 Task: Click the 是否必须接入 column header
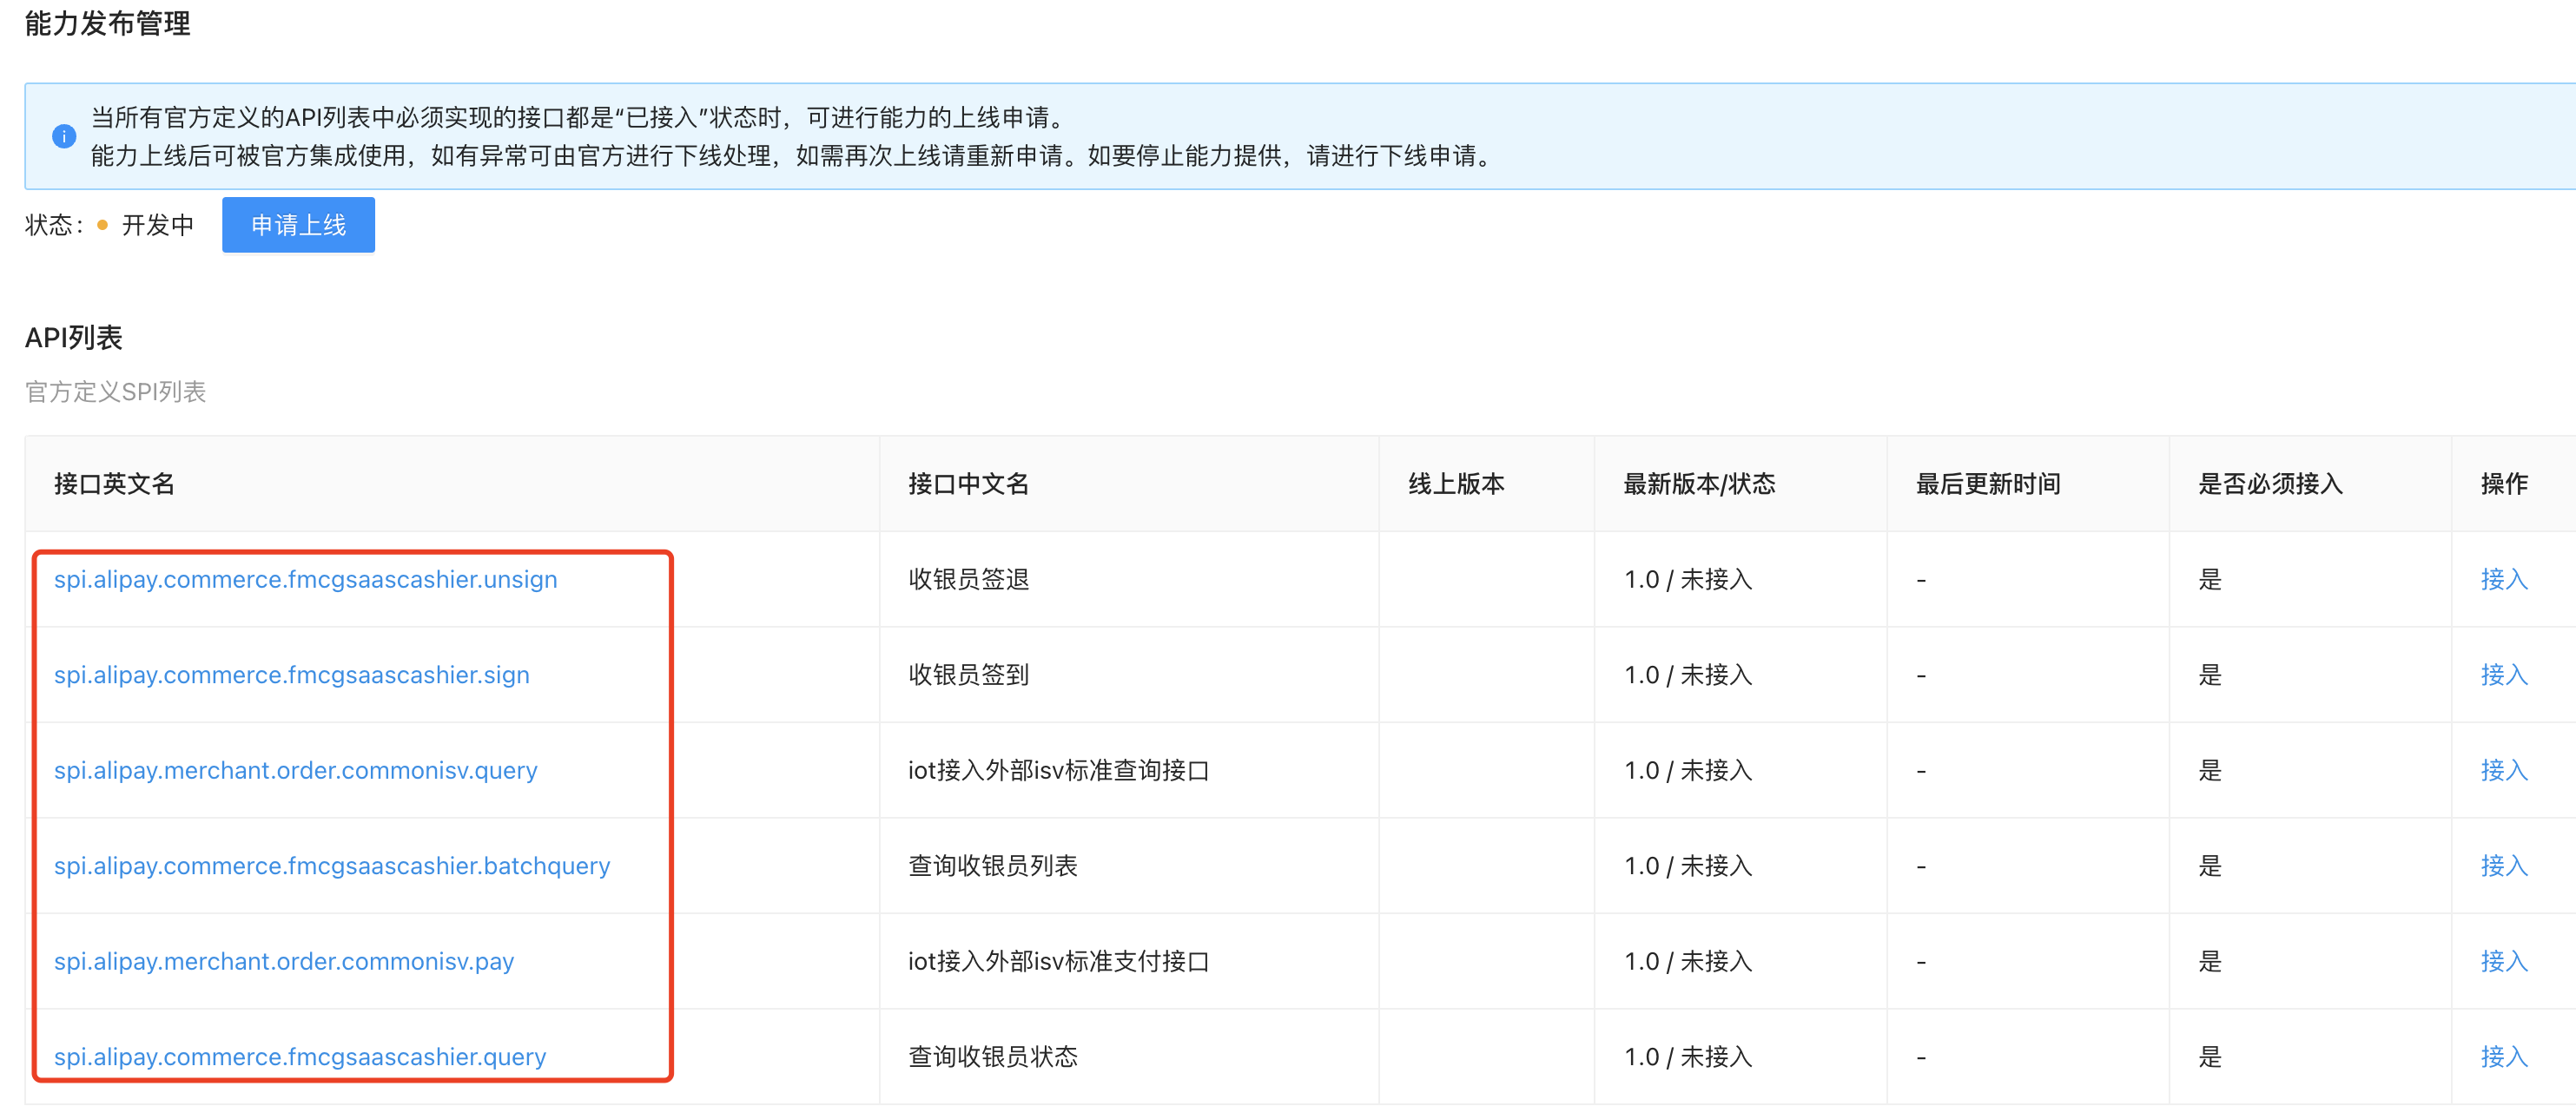pos(2270,484)
